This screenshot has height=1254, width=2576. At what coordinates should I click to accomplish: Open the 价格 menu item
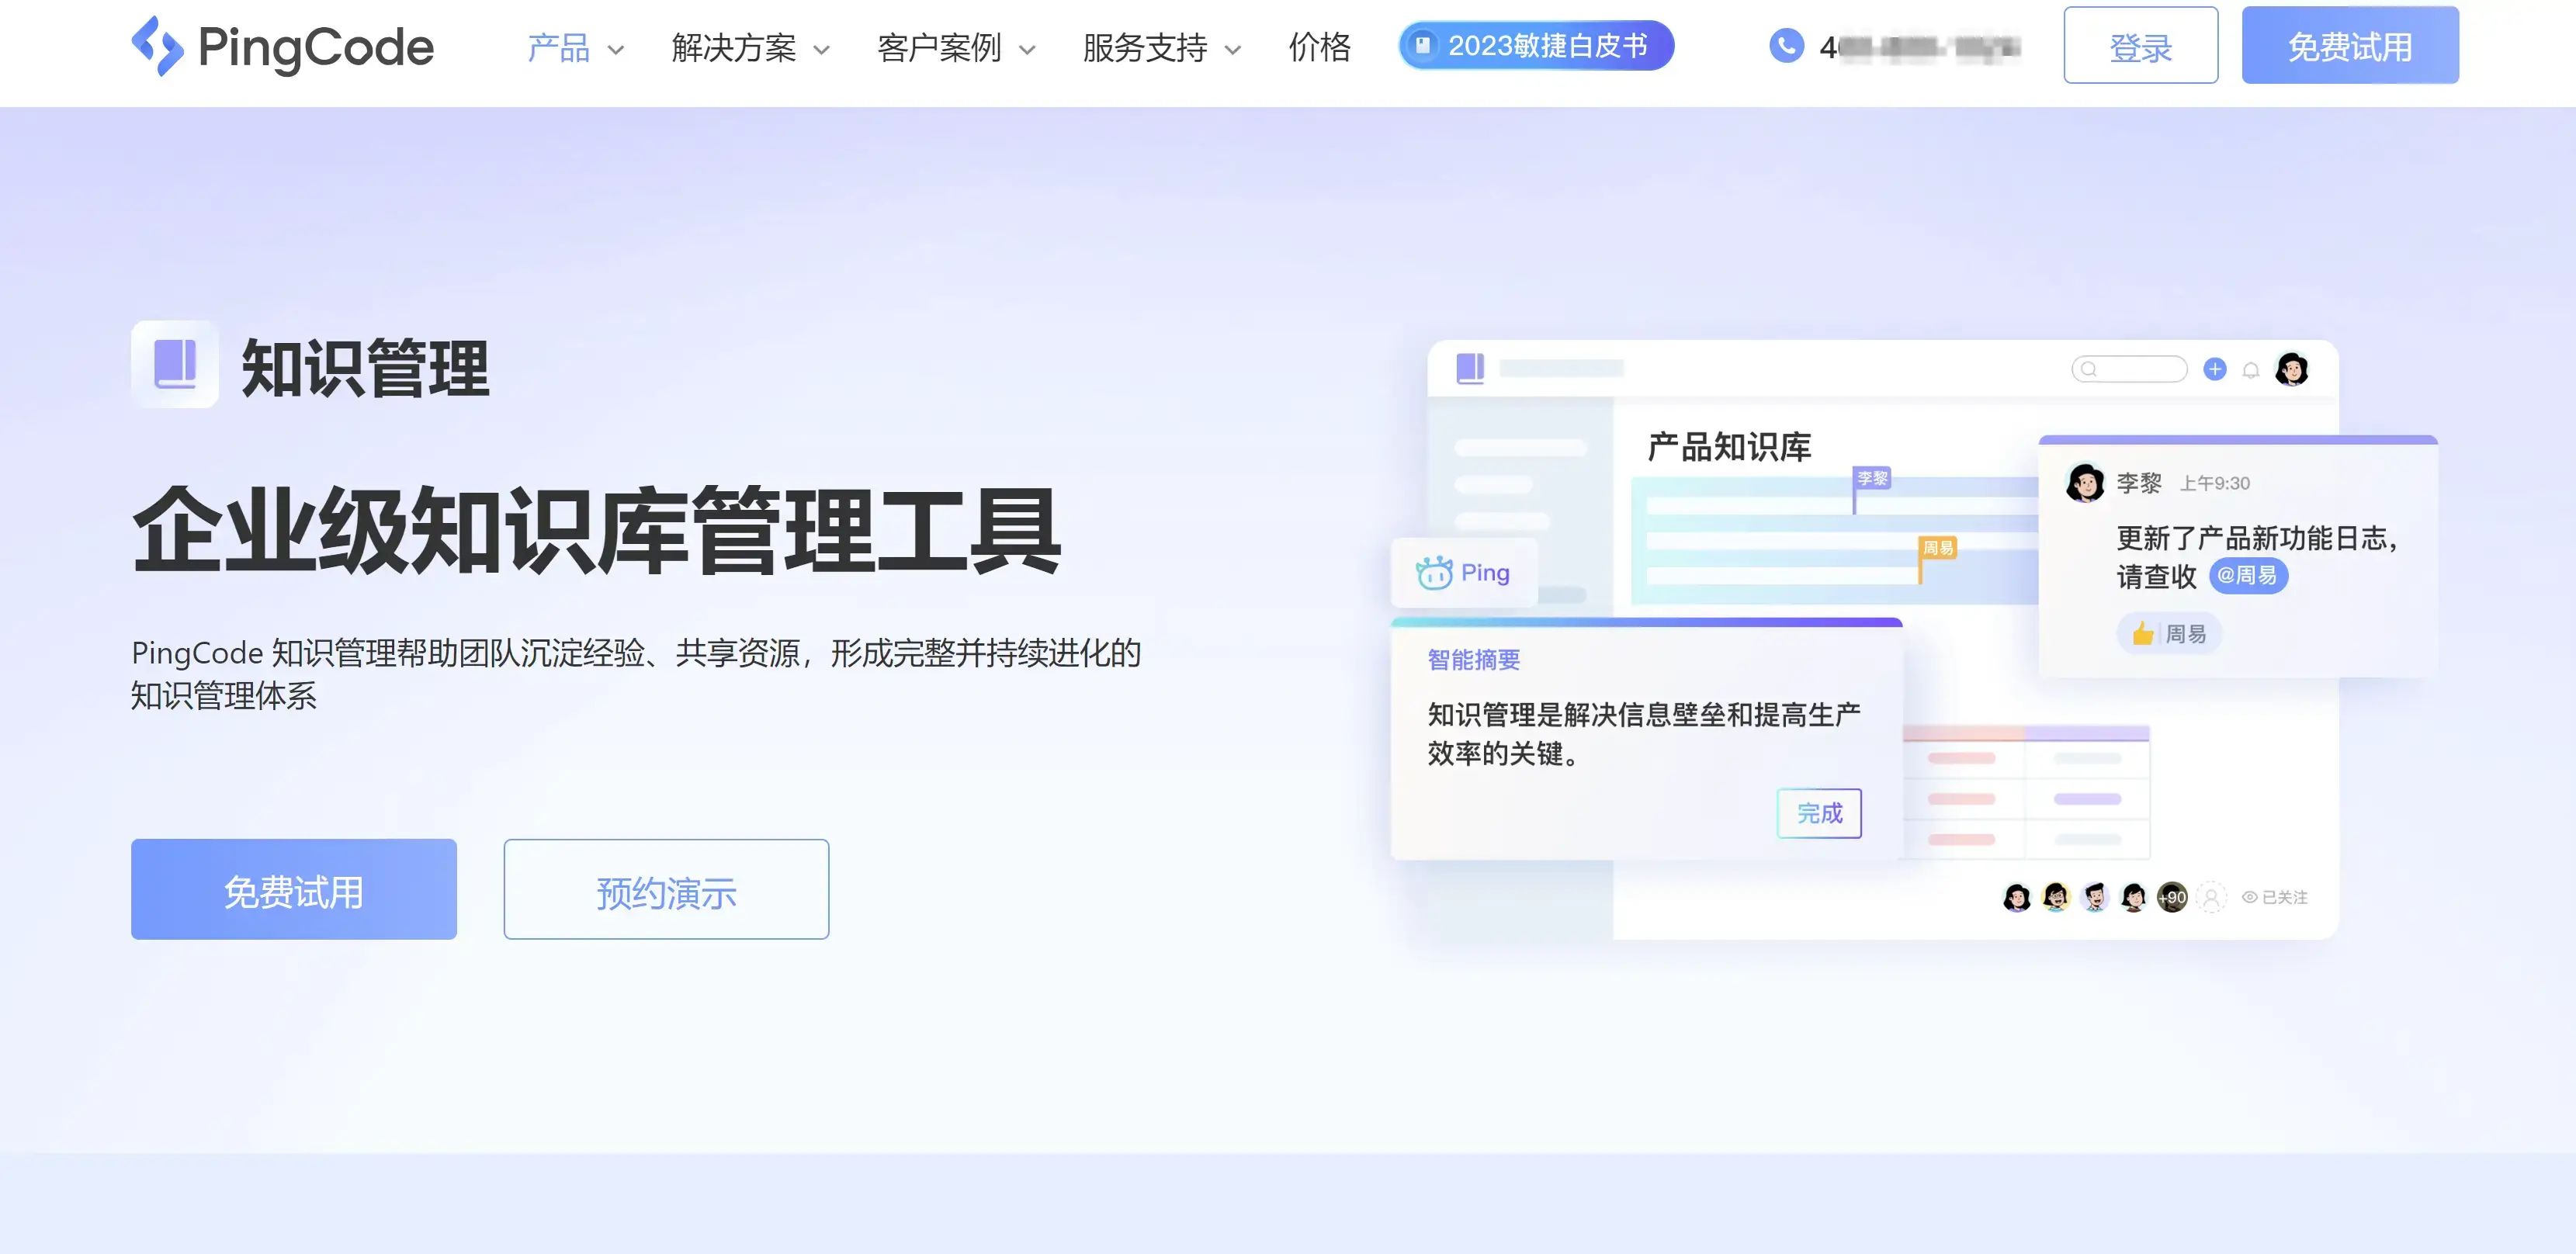[x=1321, y=47]
